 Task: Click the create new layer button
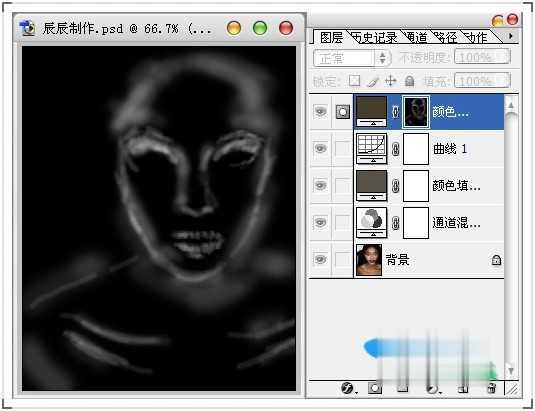click(463, 388)
